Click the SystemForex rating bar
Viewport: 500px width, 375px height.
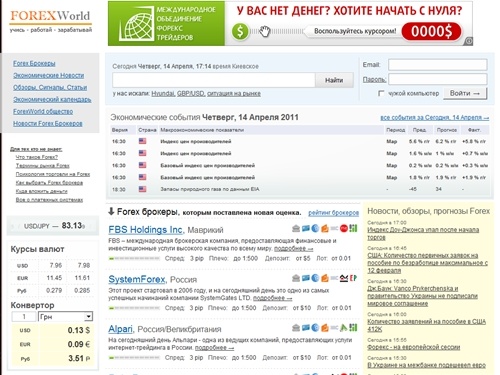134,308
